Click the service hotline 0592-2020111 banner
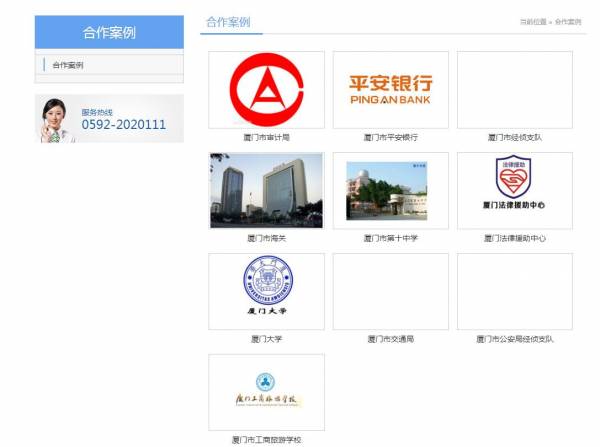The height and width of the screenshot is (447, 600). pyautogui.click(x=109, y=119)
